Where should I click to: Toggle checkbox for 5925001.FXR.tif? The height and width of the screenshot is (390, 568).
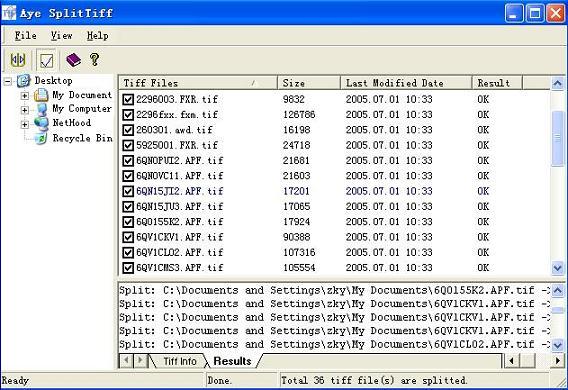click(128, 145)
